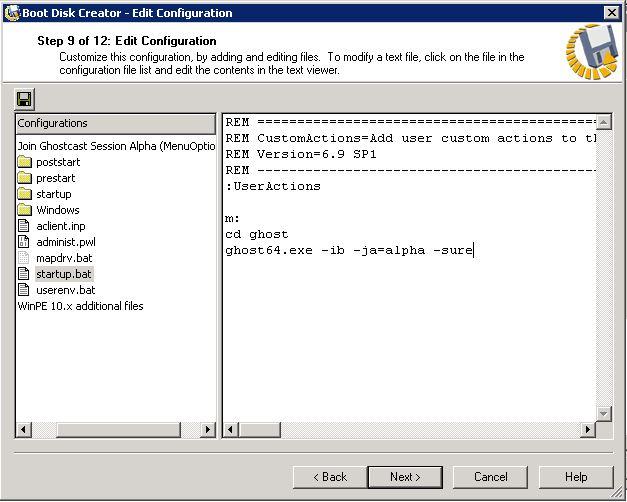Select the Windows folder icon

(x=25, y=210)
